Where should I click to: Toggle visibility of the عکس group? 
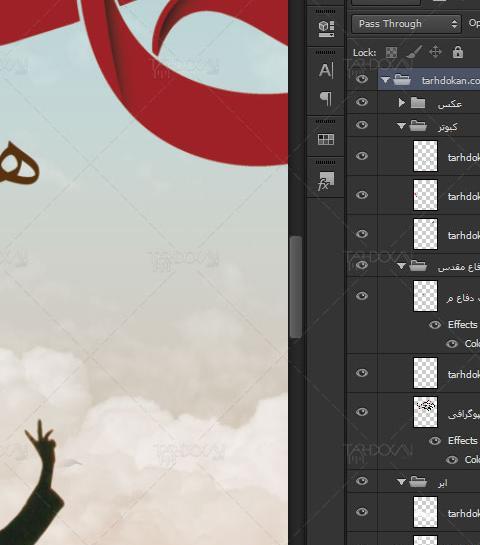point(362,102)
